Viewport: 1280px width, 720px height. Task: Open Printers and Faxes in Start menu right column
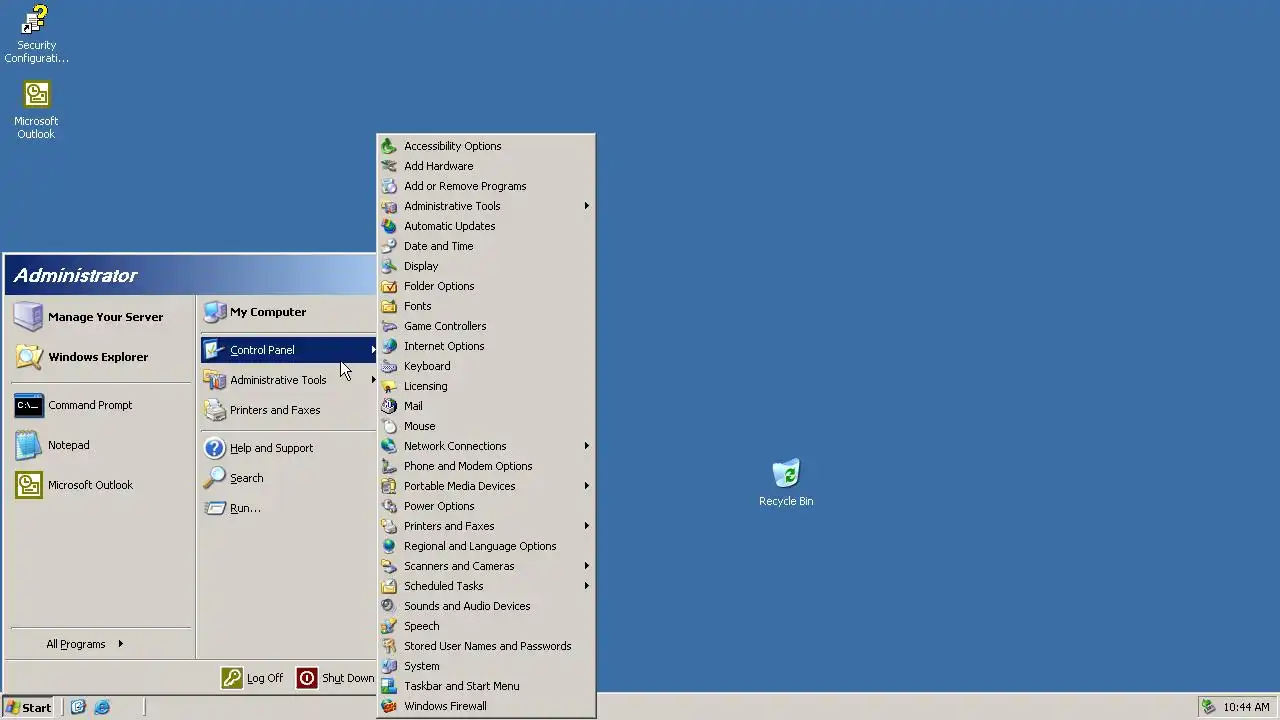point(288,410)
